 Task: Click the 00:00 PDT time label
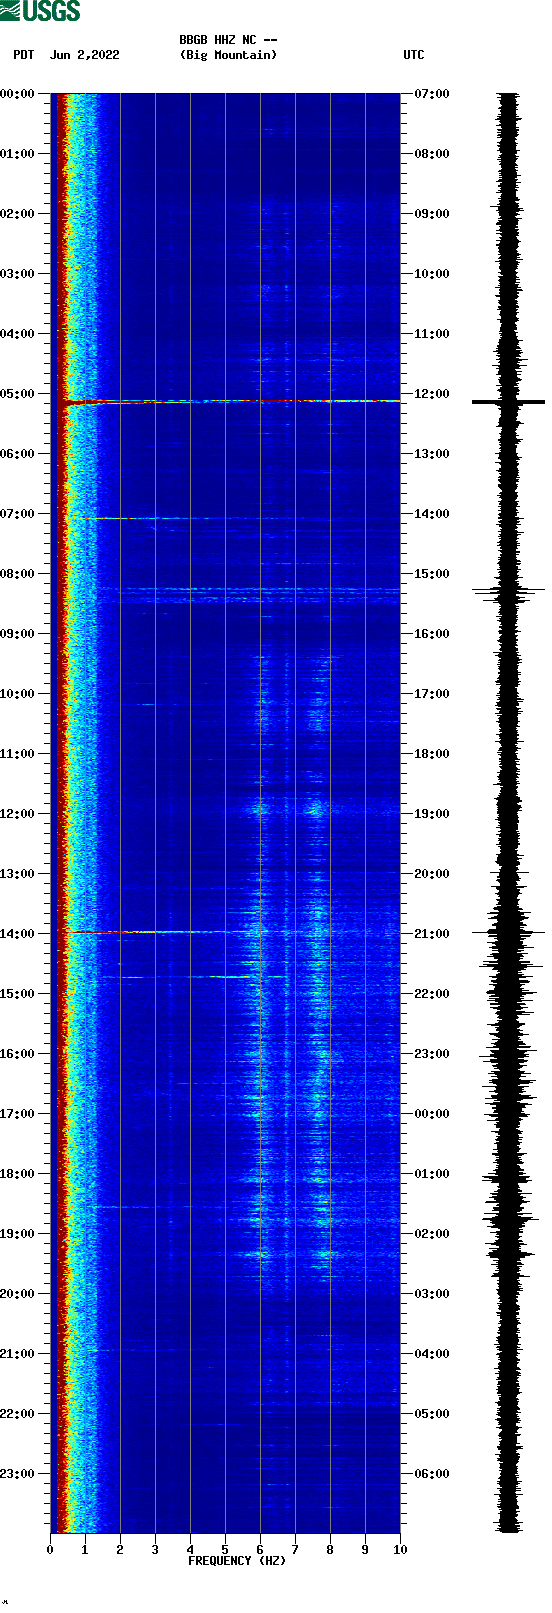pos(18,94)
